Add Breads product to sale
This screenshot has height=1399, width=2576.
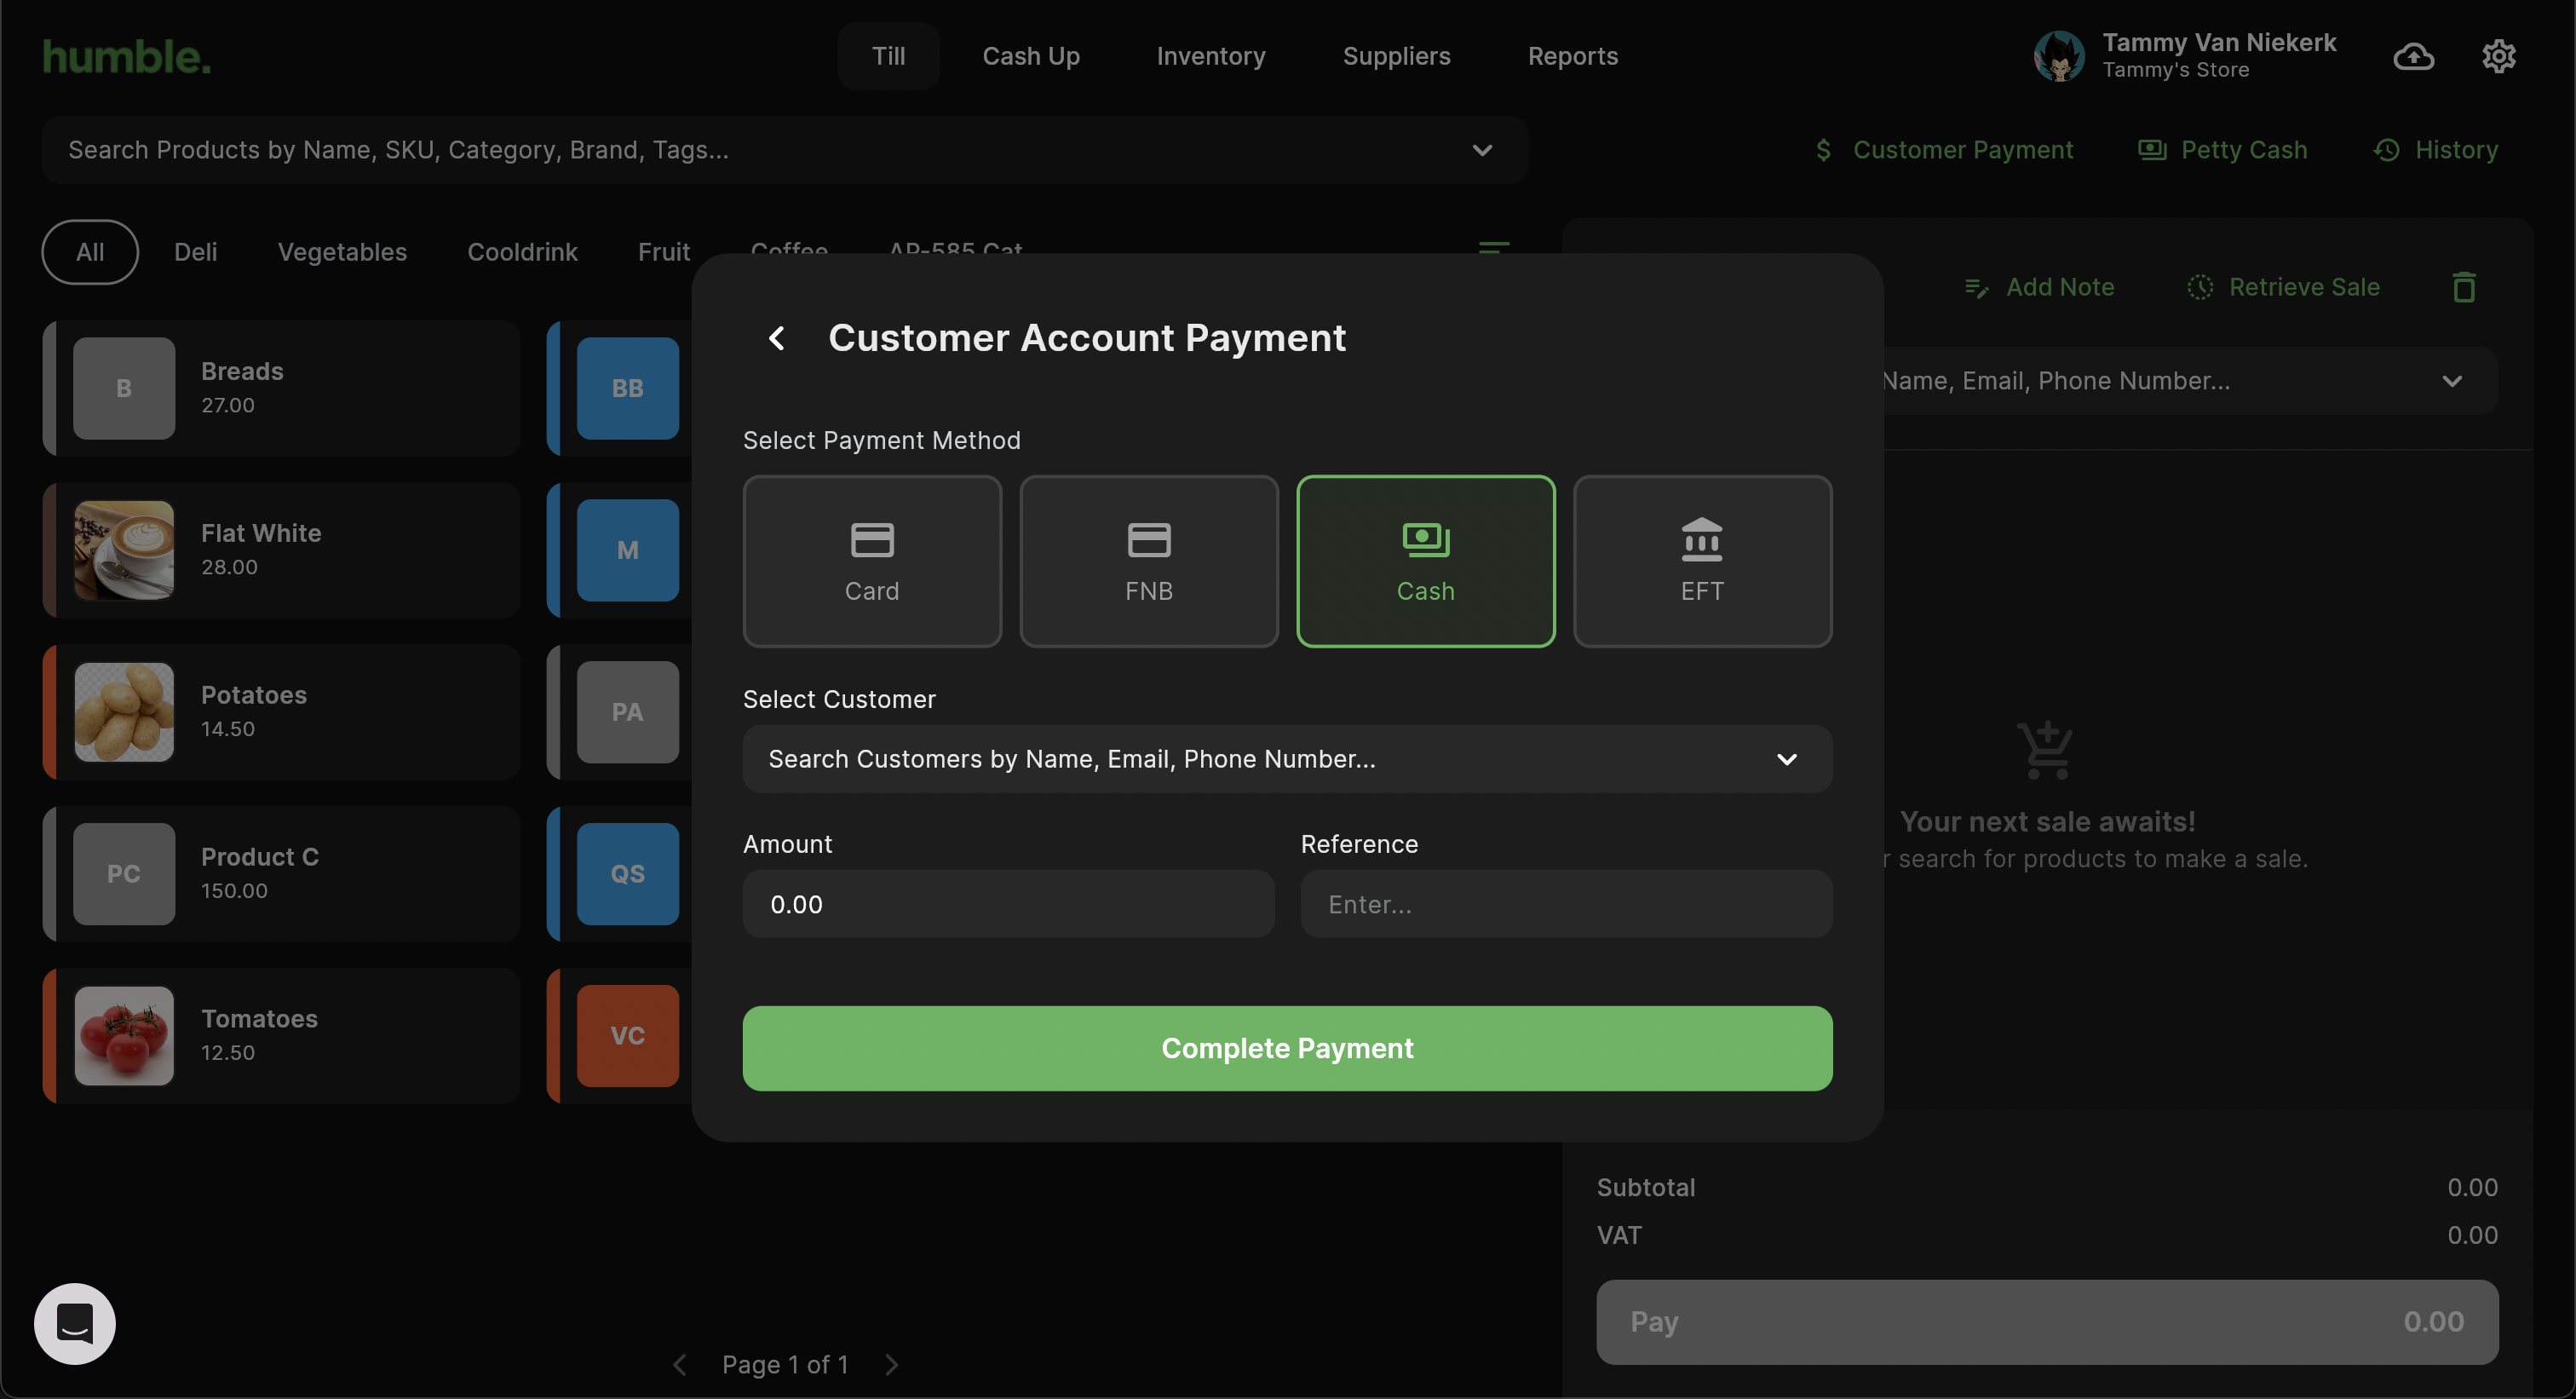(x=282, y=388)
